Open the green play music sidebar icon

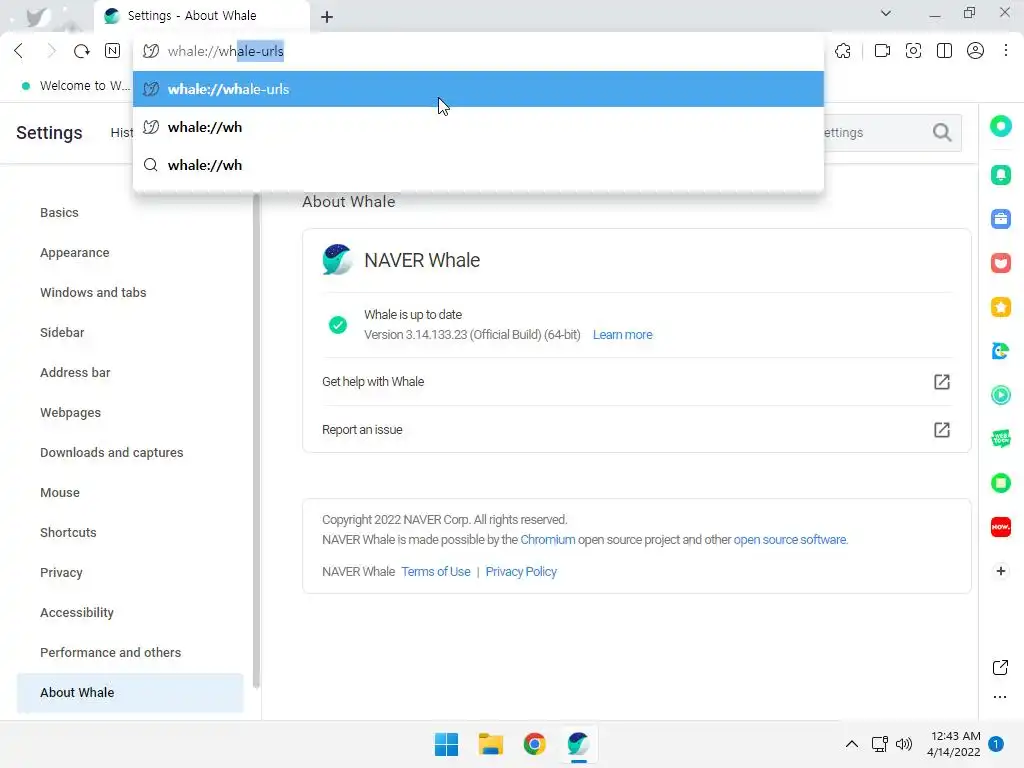point(1000,395)
